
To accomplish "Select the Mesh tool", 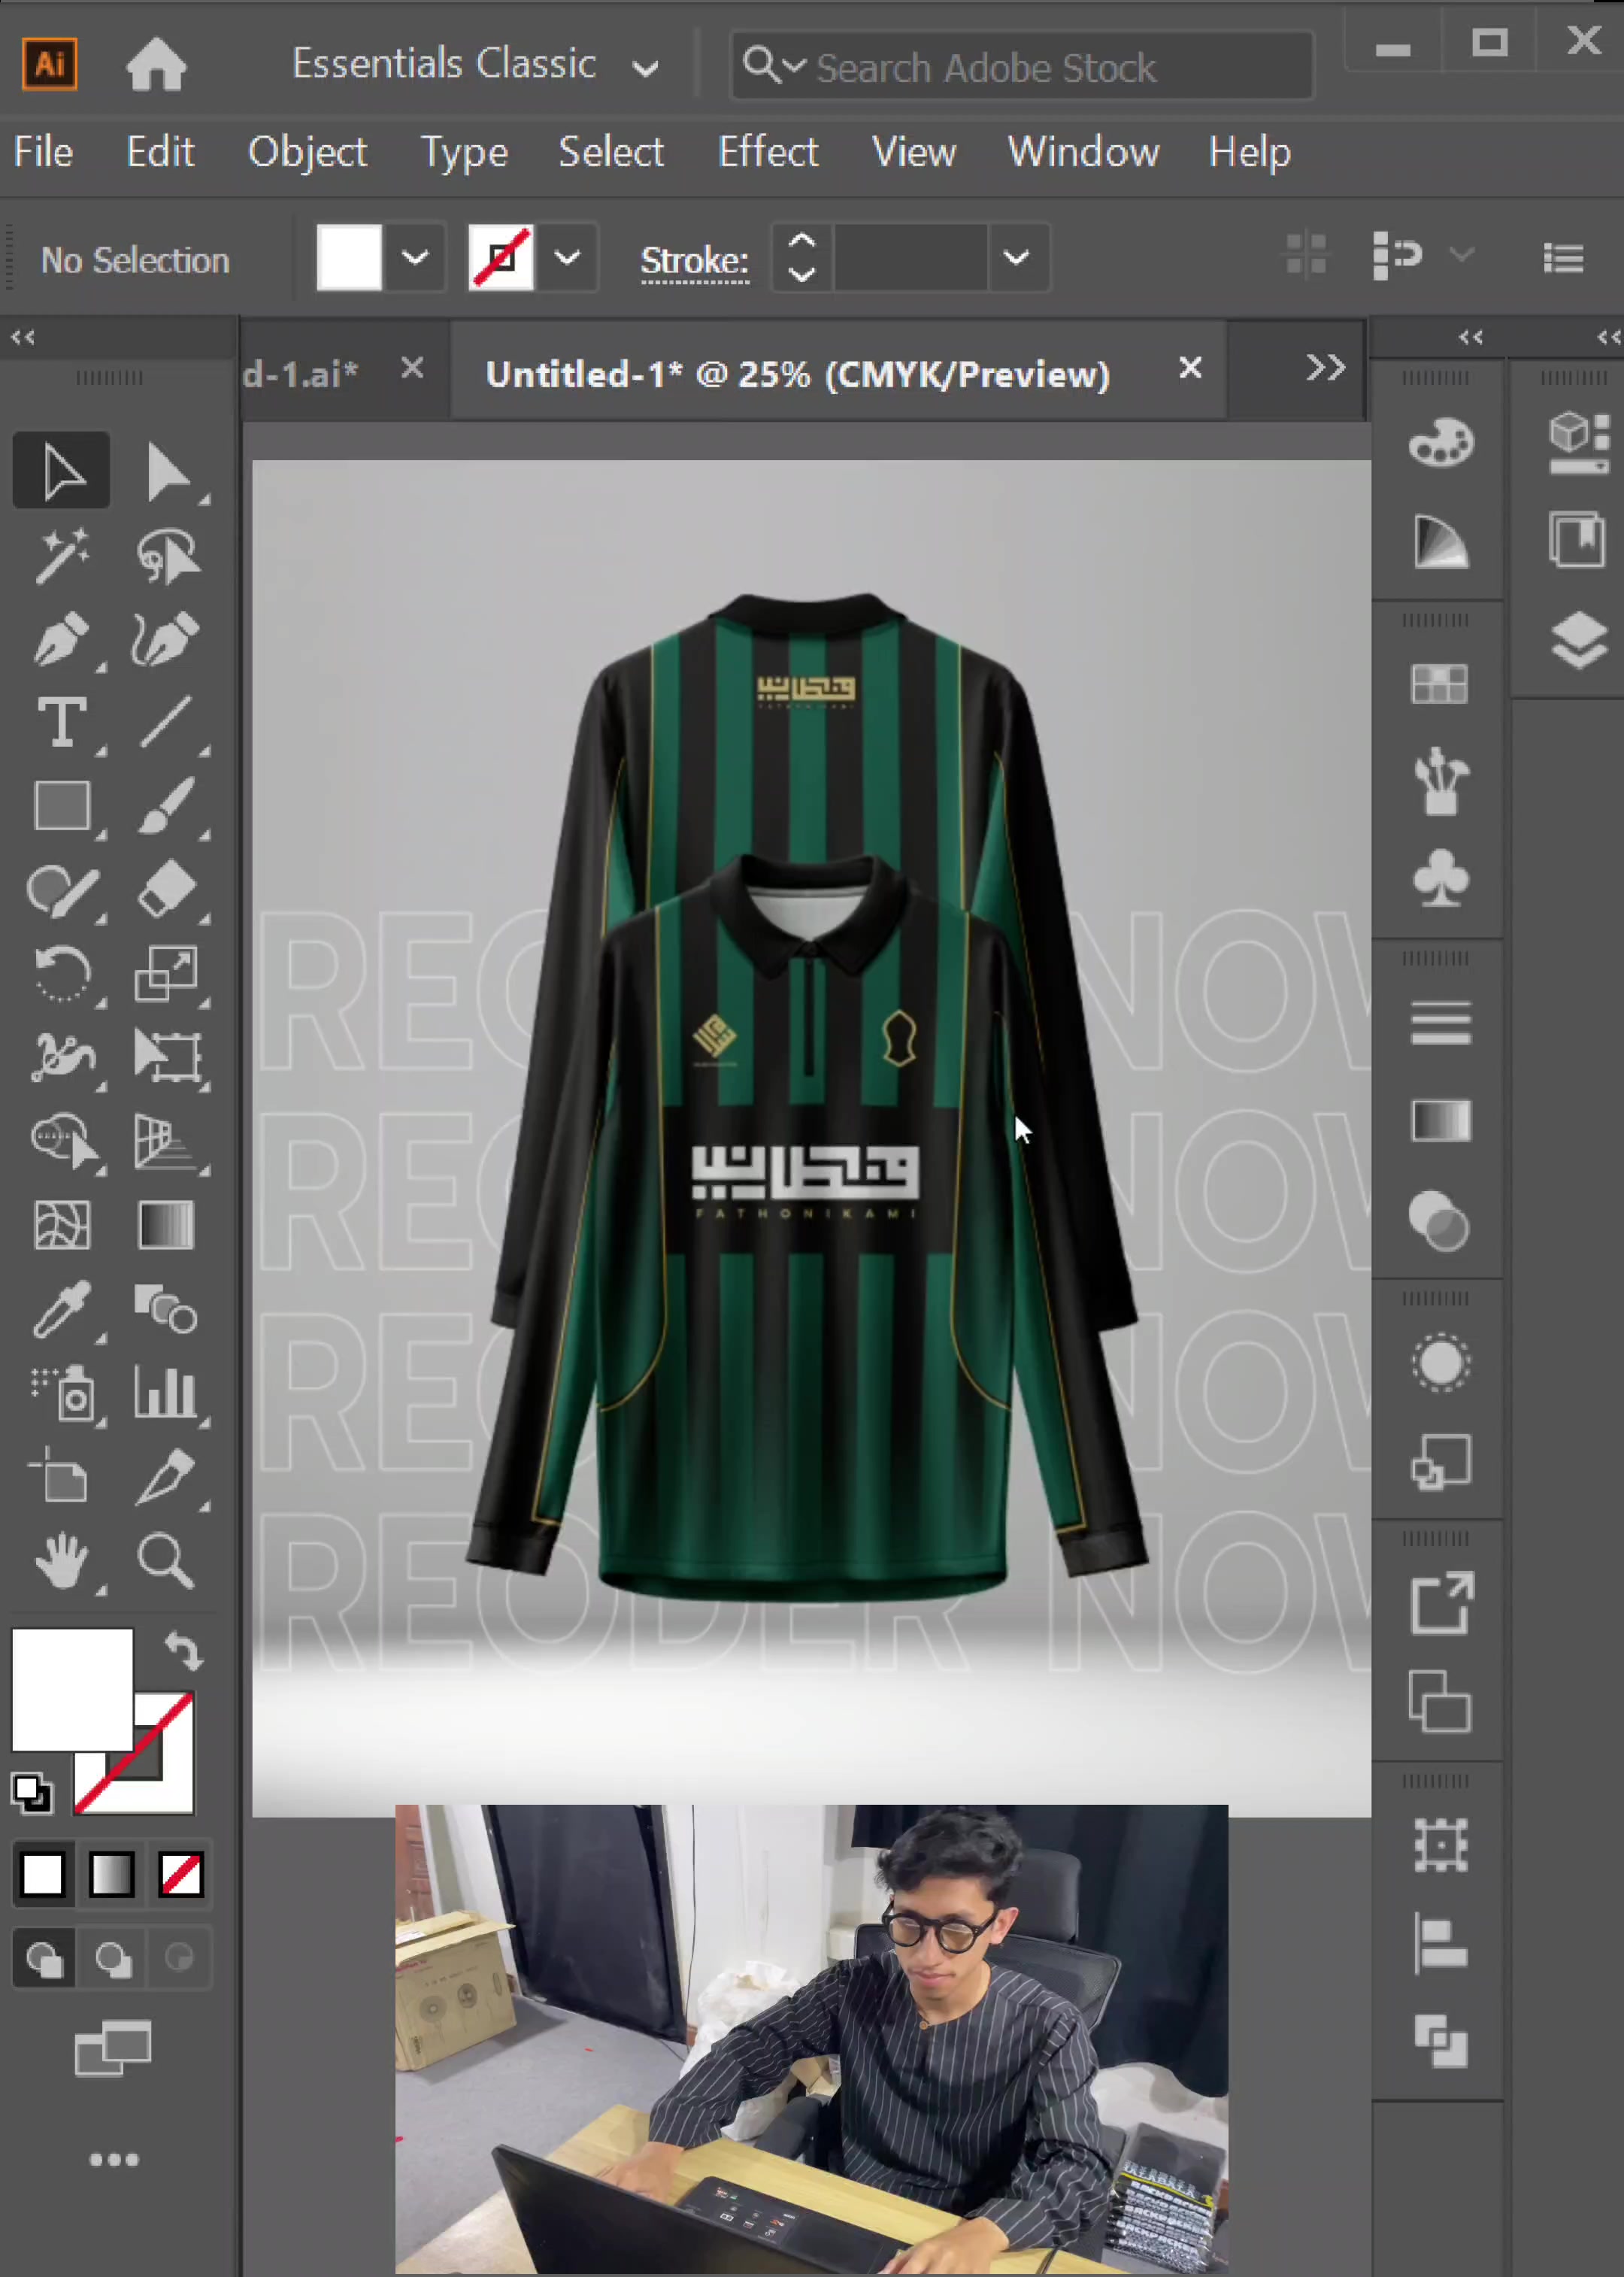I will tap(61, 1226).
